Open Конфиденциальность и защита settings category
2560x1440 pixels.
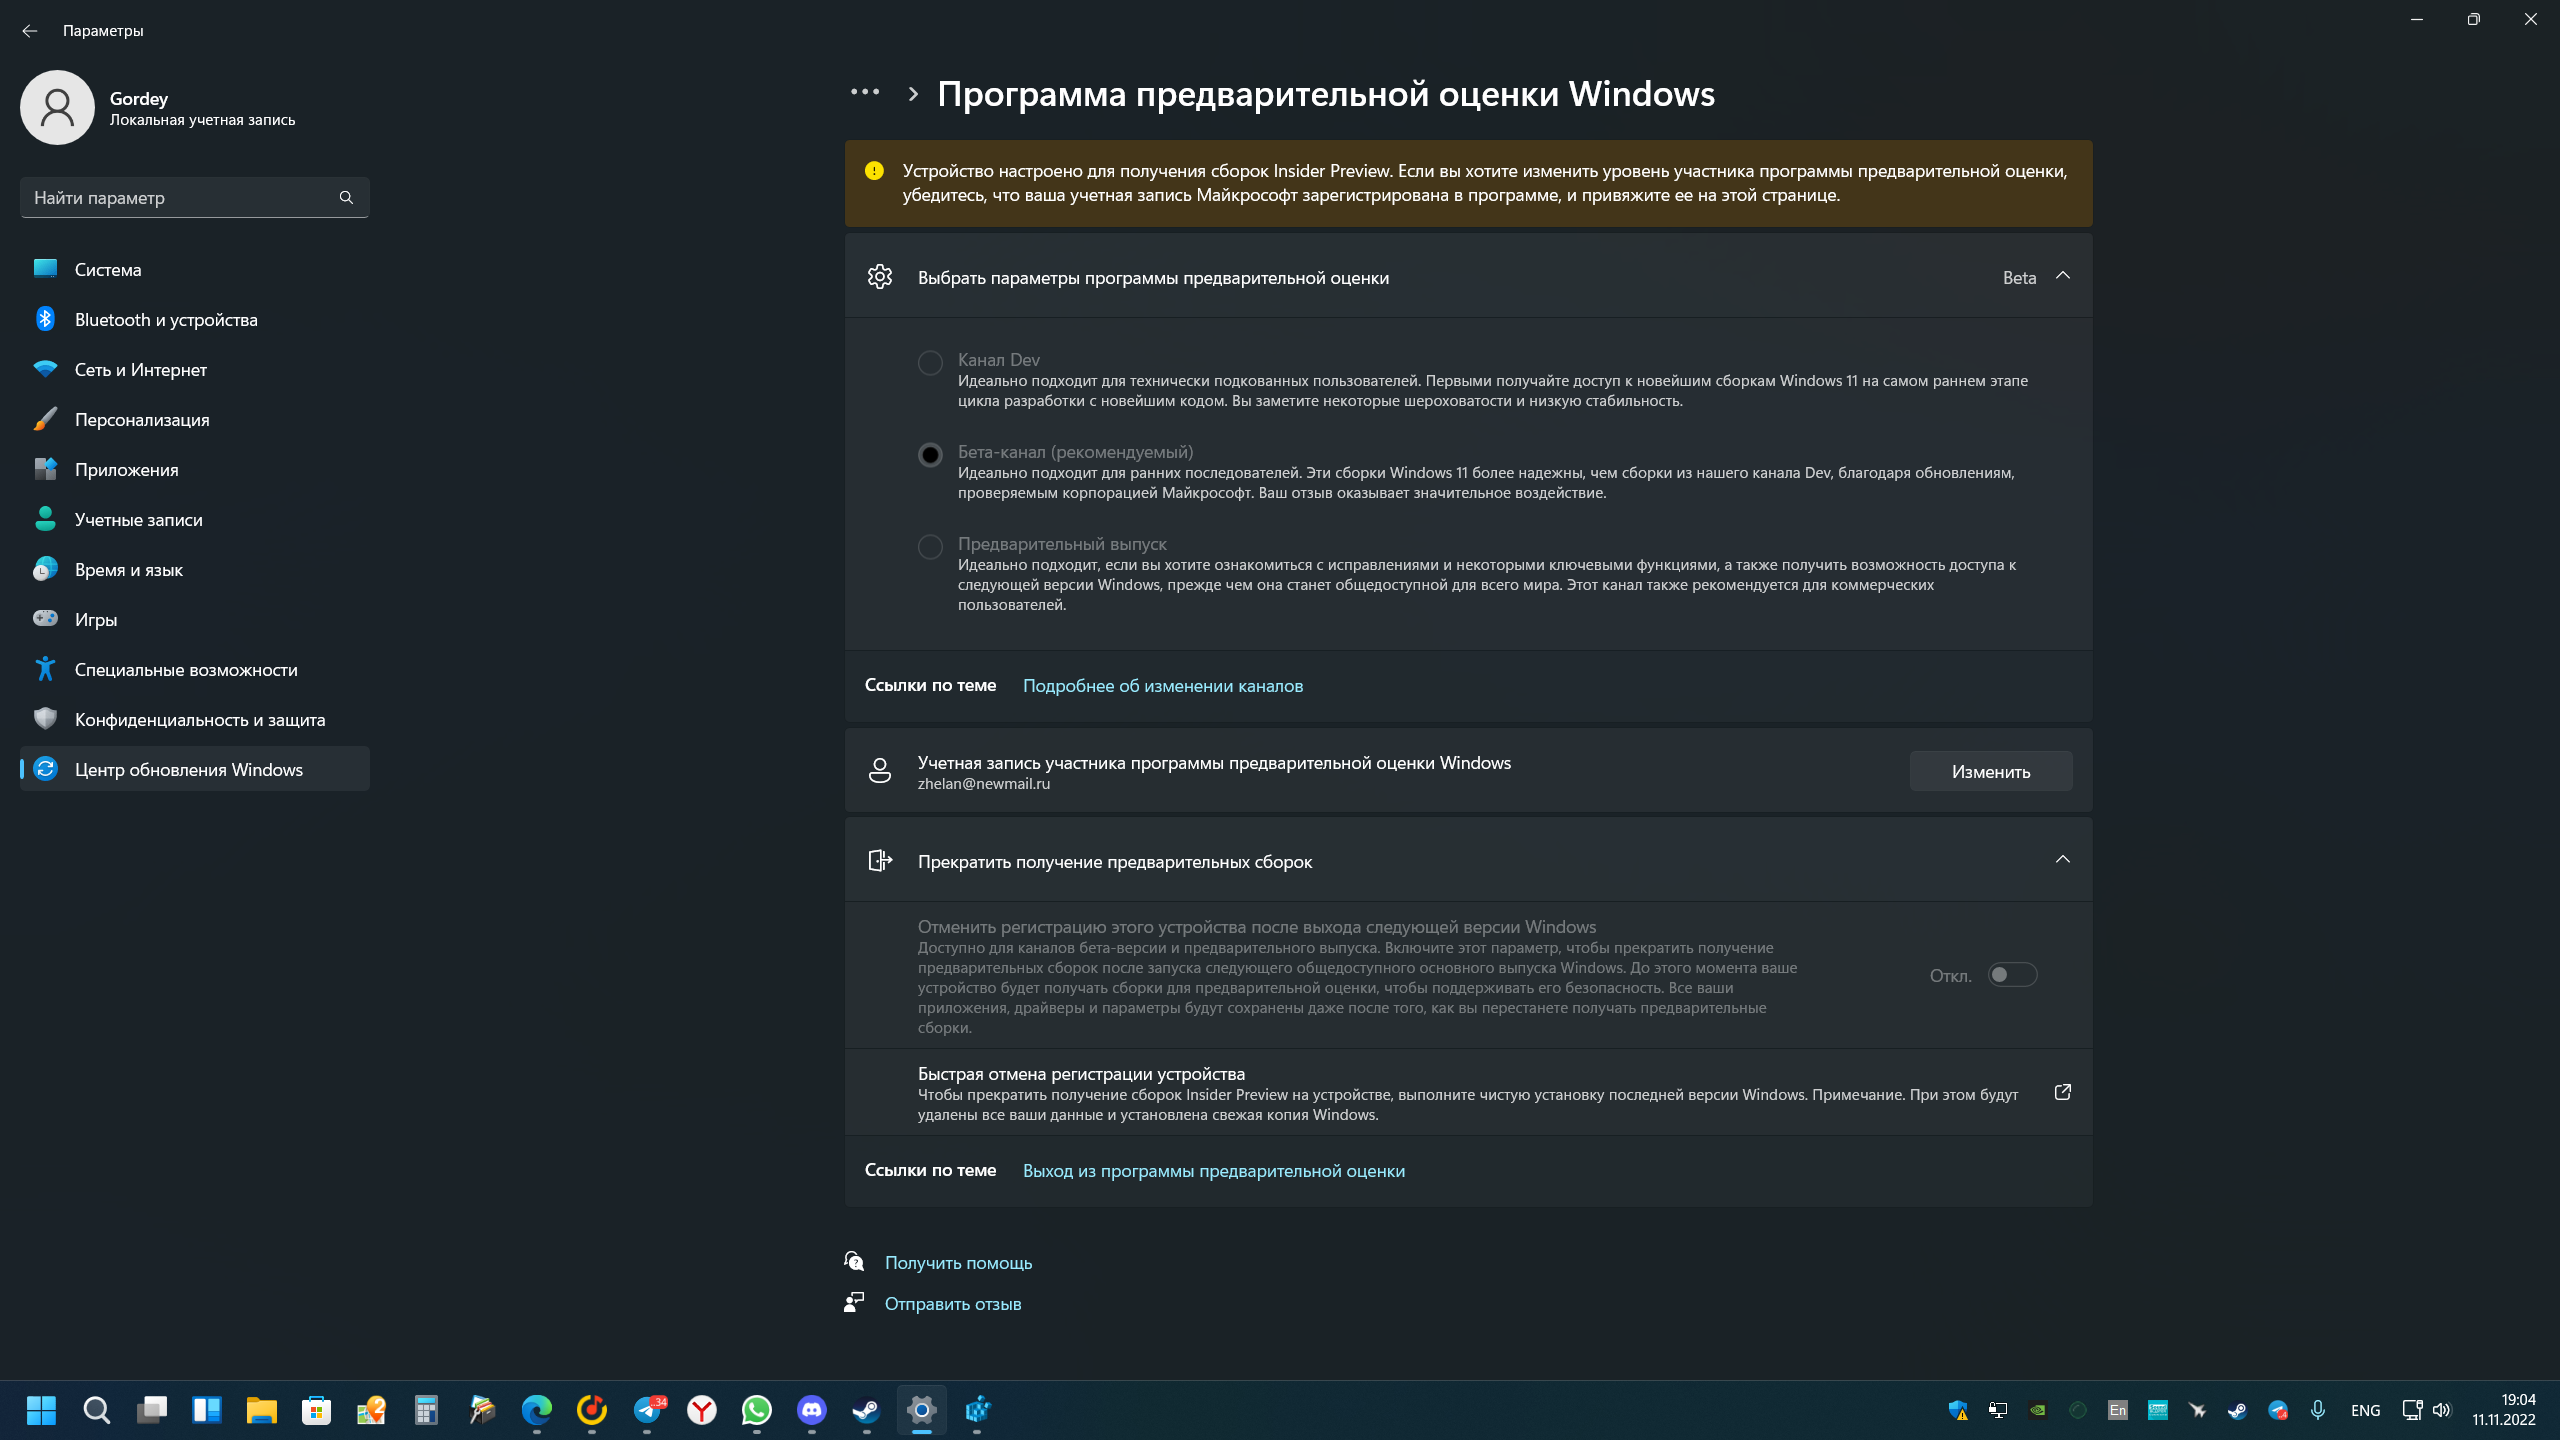(x=200, y=720)
